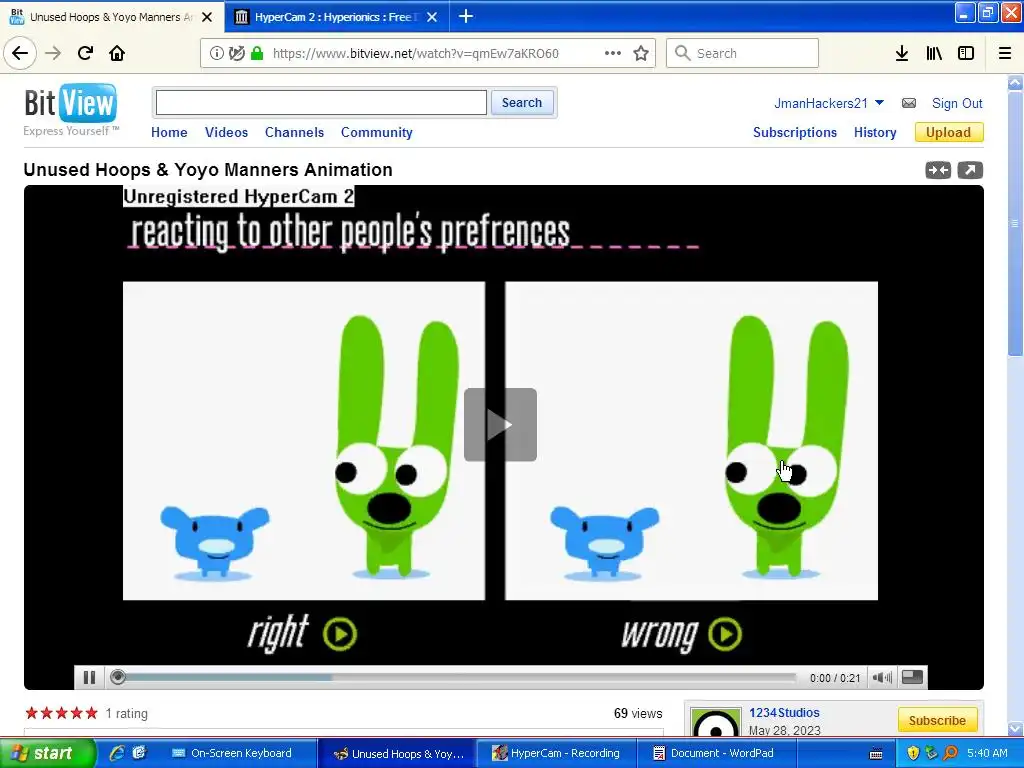Click the seek bar's round playhead knob
The image size is (1024, 768).
click(x=118, y=677)
